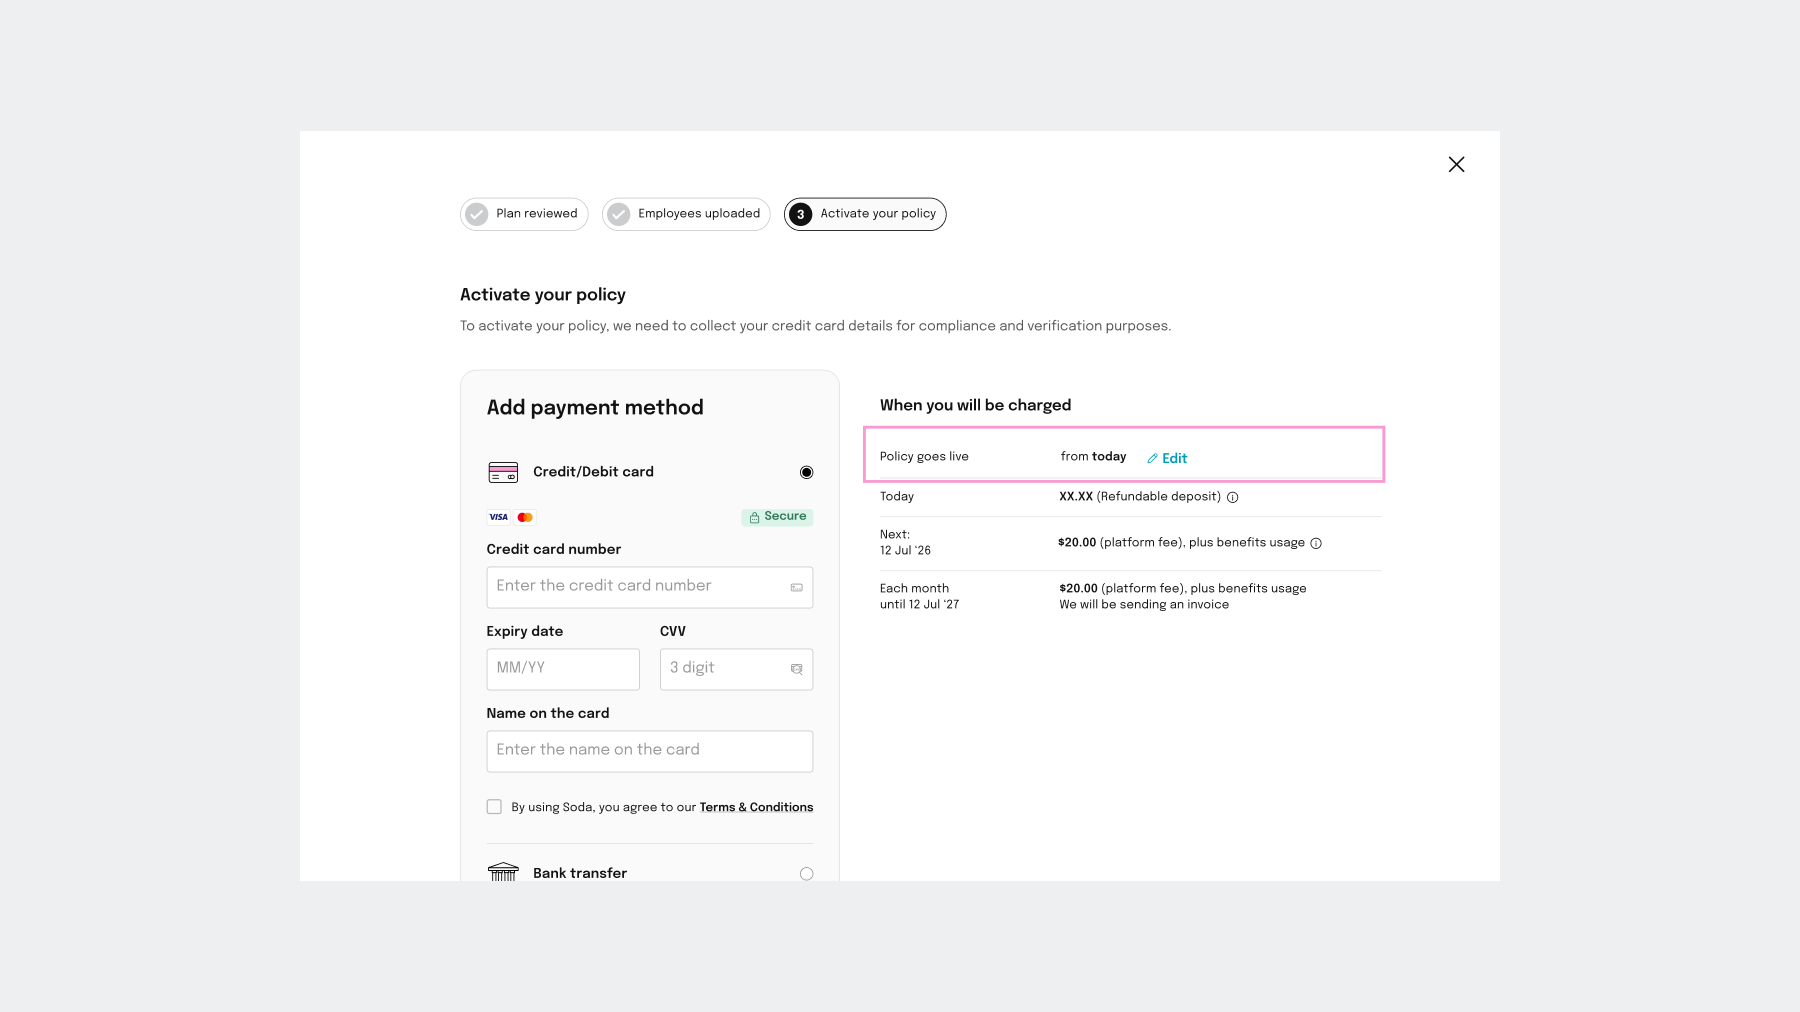Select the Credit/Debit card radio button
The image size is (1800, 1012).
click(807, 472)
